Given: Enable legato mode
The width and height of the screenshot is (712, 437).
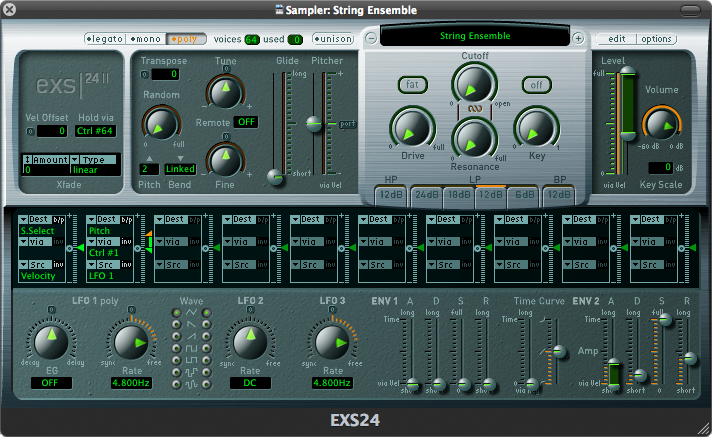Looking at the screenshot, I should [104, 39].
